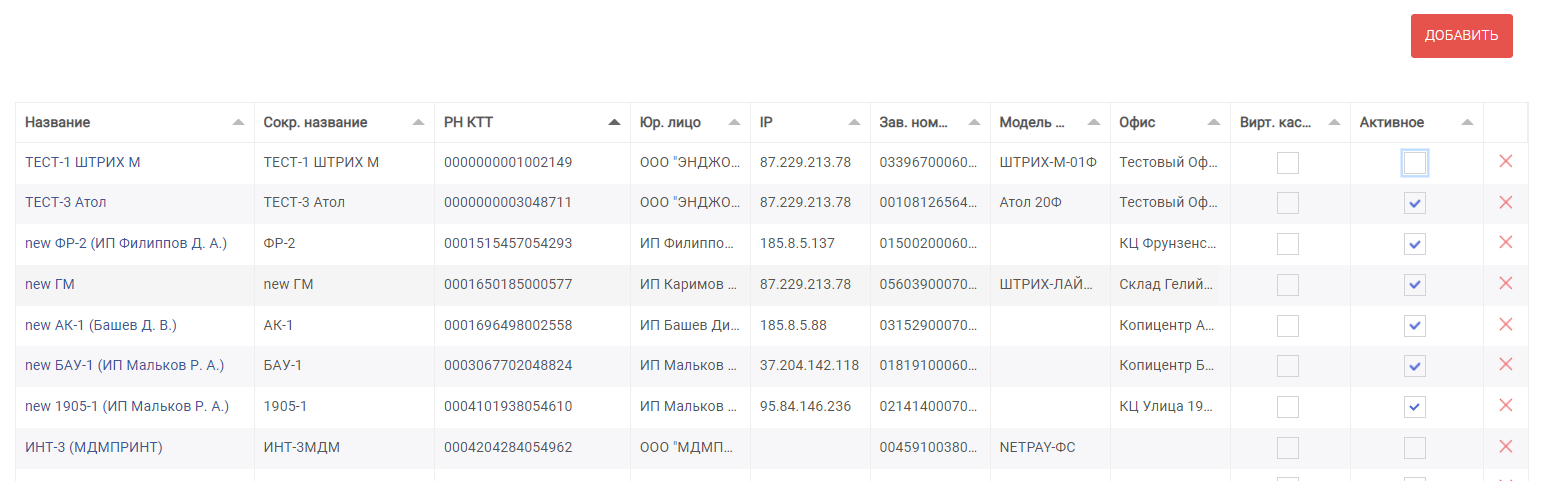Delete the new ГМ row

click(x=1505, y=284)
